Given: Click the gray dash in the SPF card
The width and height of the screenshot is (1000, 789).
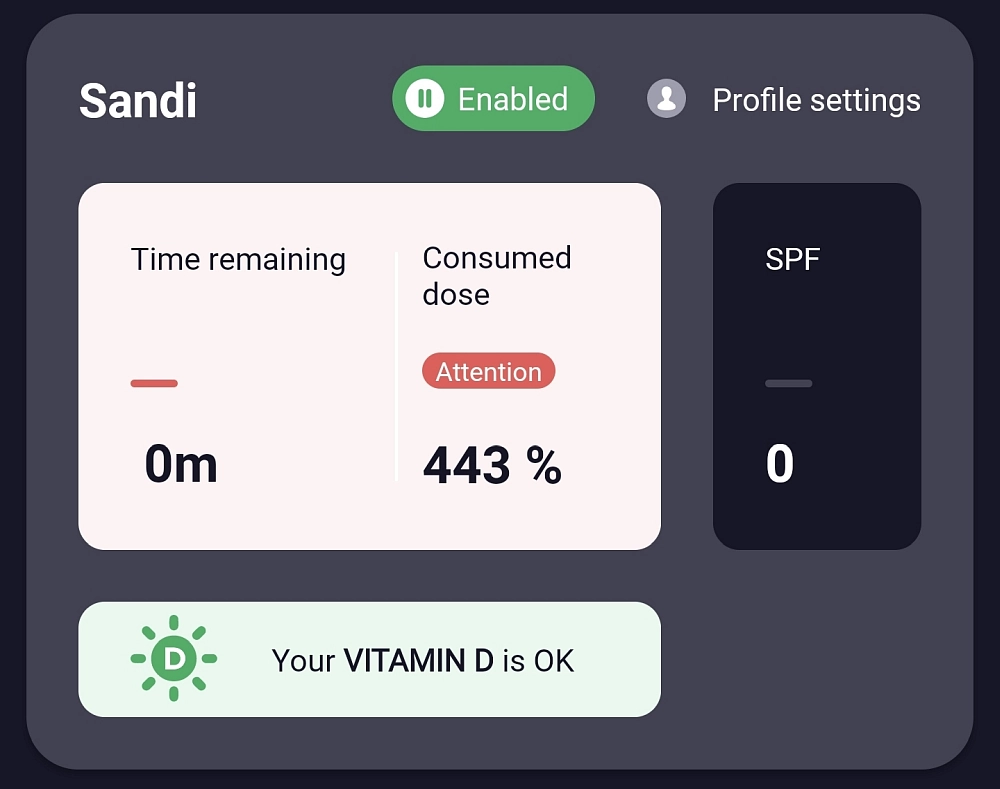Looking at the screenshot, I should (x=788, y=383).
